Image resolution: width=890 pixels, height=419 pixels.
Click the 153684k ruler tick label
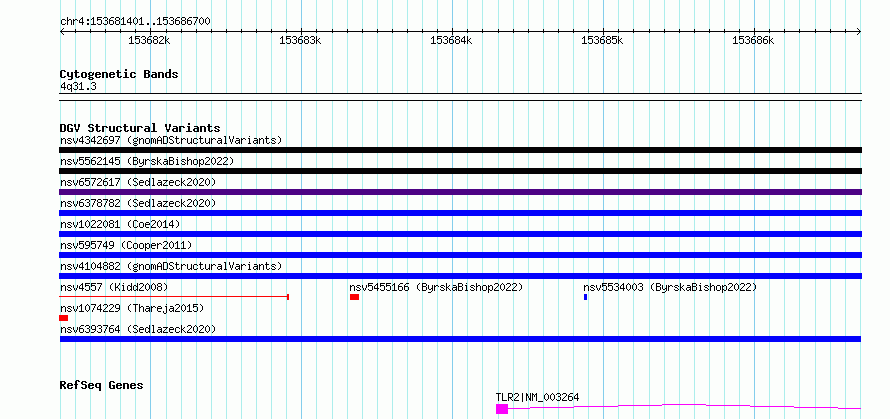[x=451, y=40]
